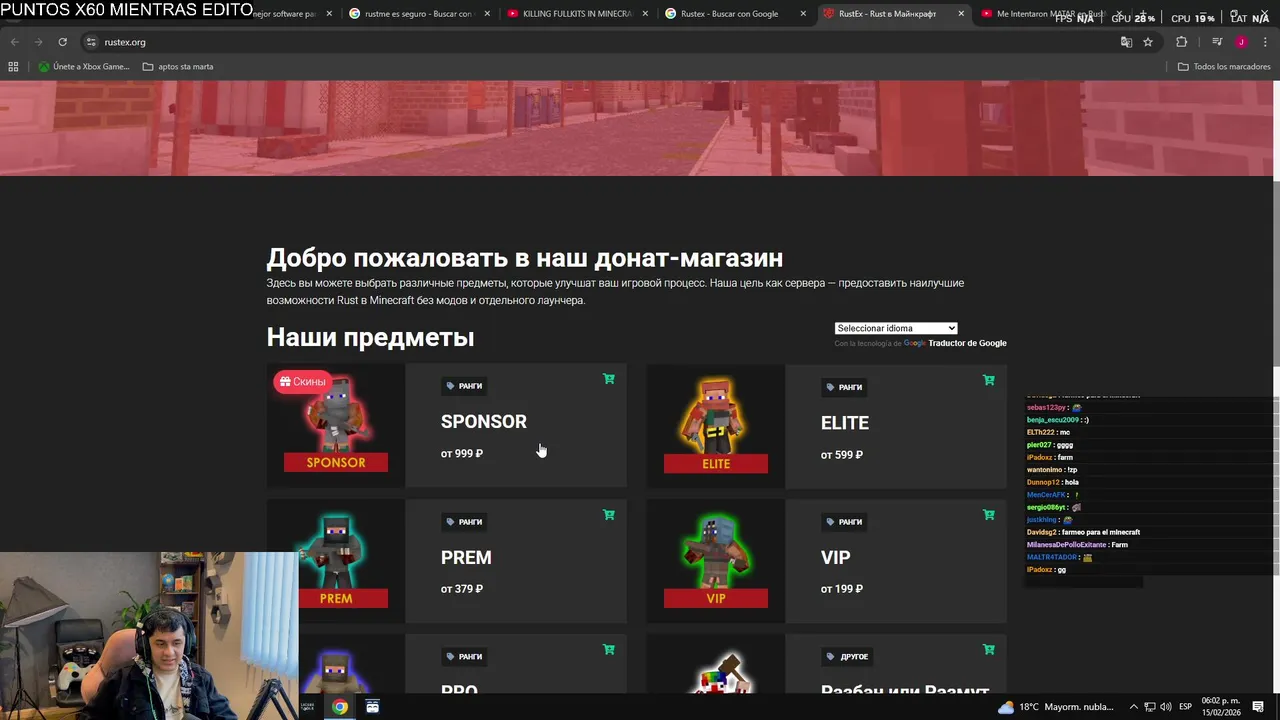Open the network icon in system tray
Image resolution: width=1280 pixels, height=720 pixels.
pyautogui.click(x=1150, y=707)
